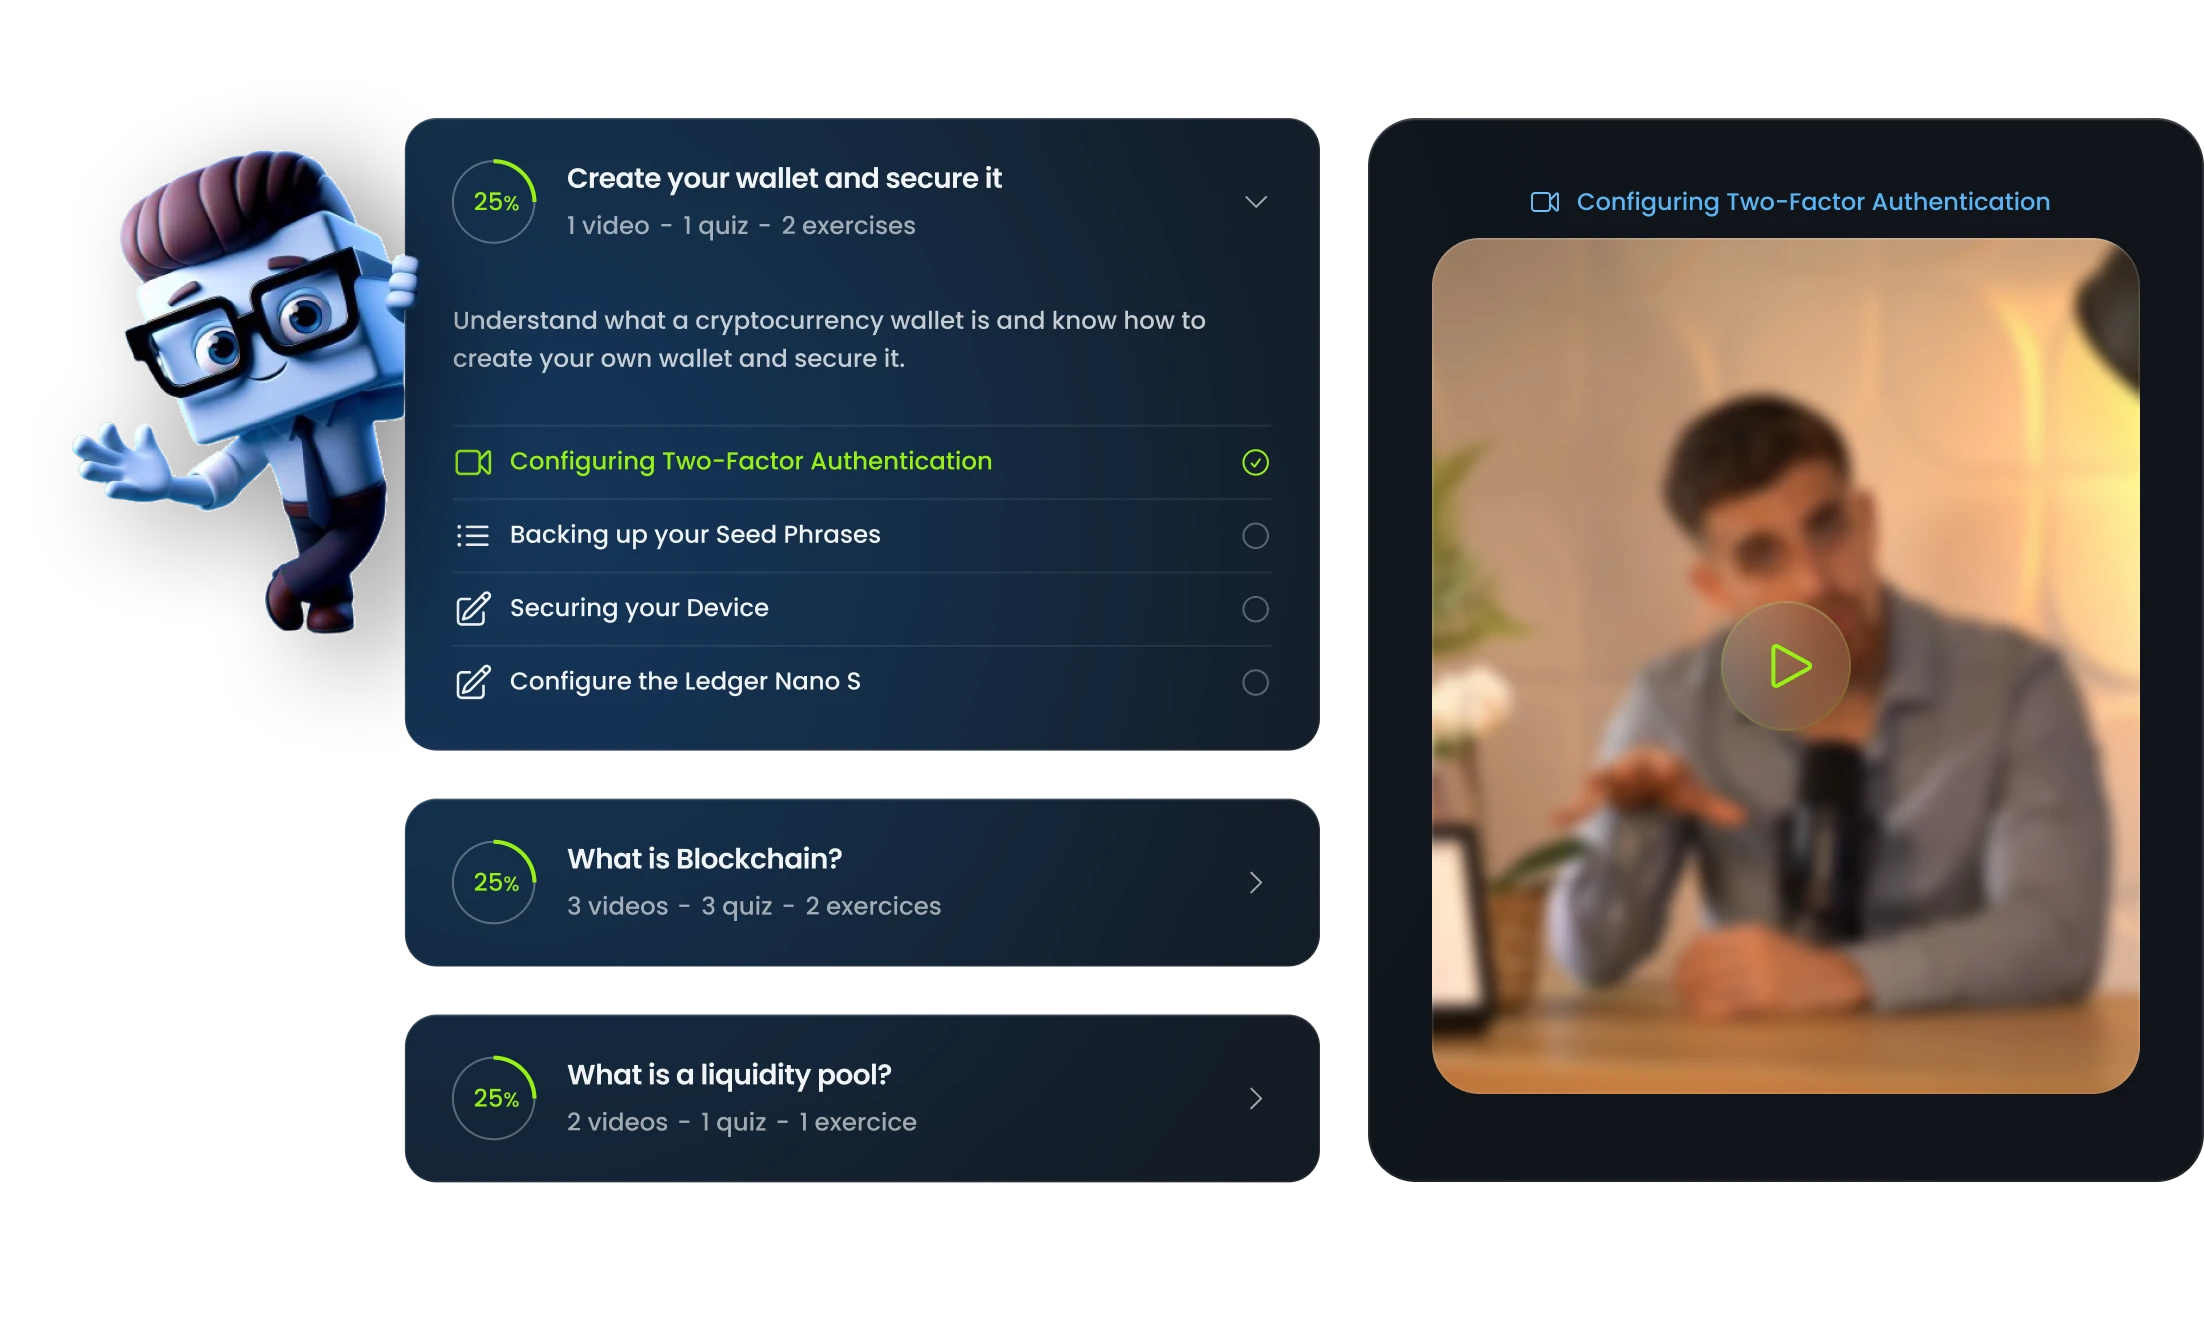Toggle completed checkmark for Two-Factor Authentication lesson
2204x1340 pixels.
point(1255,462)
